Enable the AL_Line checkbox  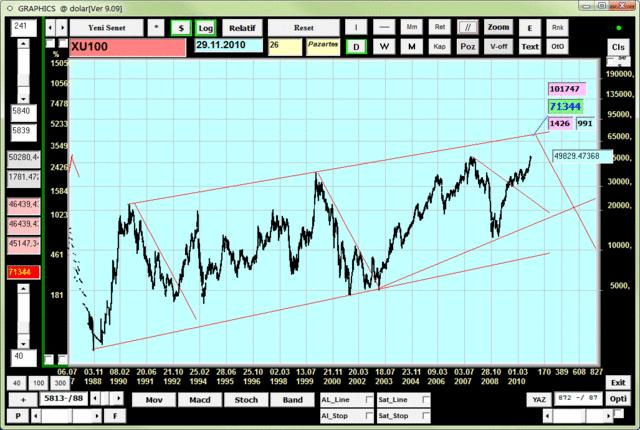point(371,400)
